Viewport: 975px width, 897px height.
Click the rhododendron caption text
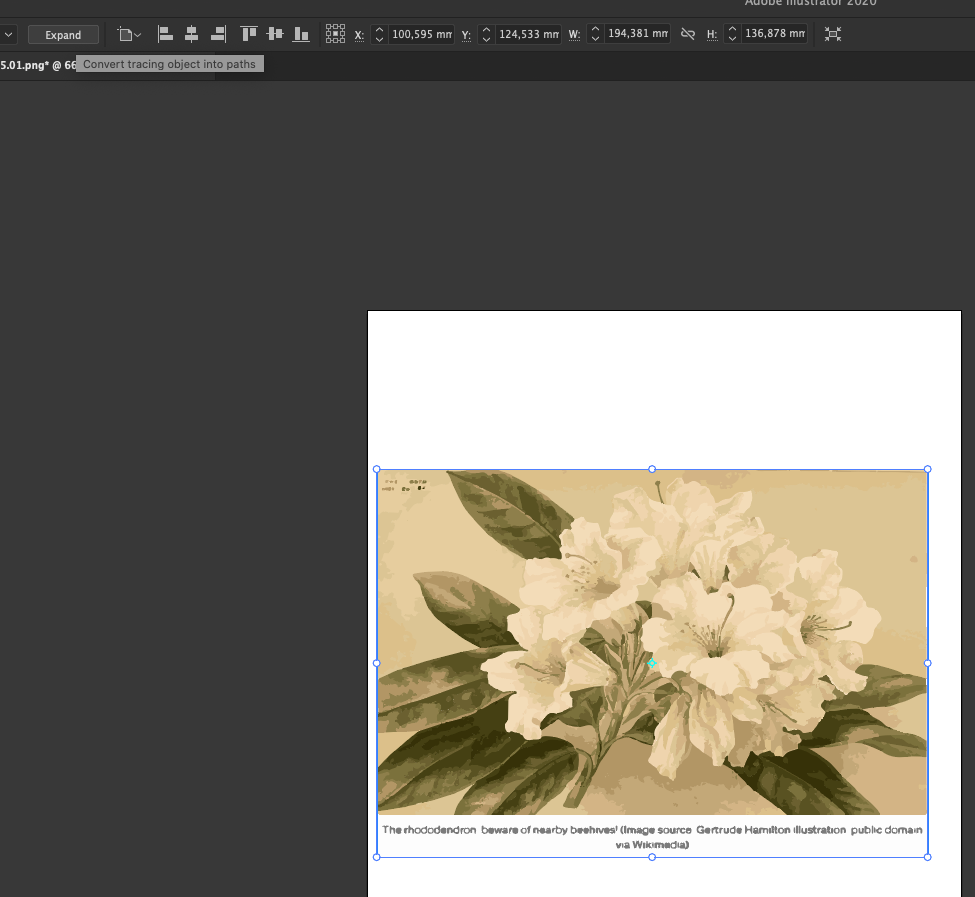[x=652, y=837]
